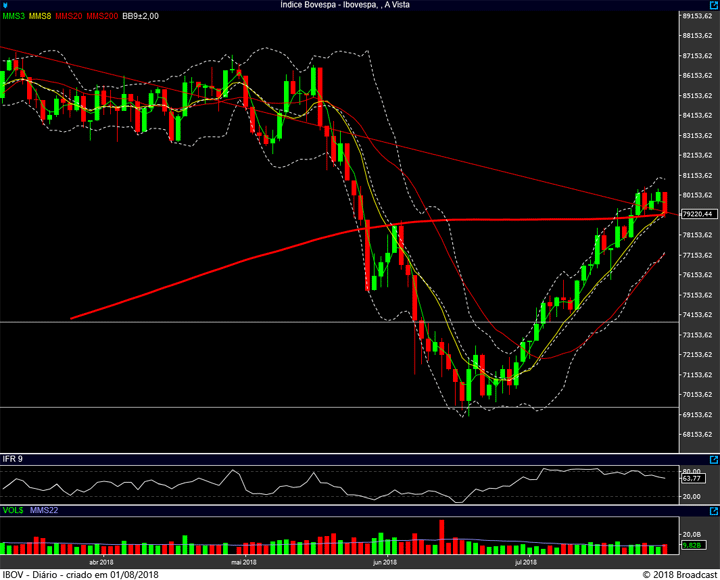Click the pop-out icon of IFR 9 panel
This screenshot has width=720, height=580.
click(x=714, y=459)
